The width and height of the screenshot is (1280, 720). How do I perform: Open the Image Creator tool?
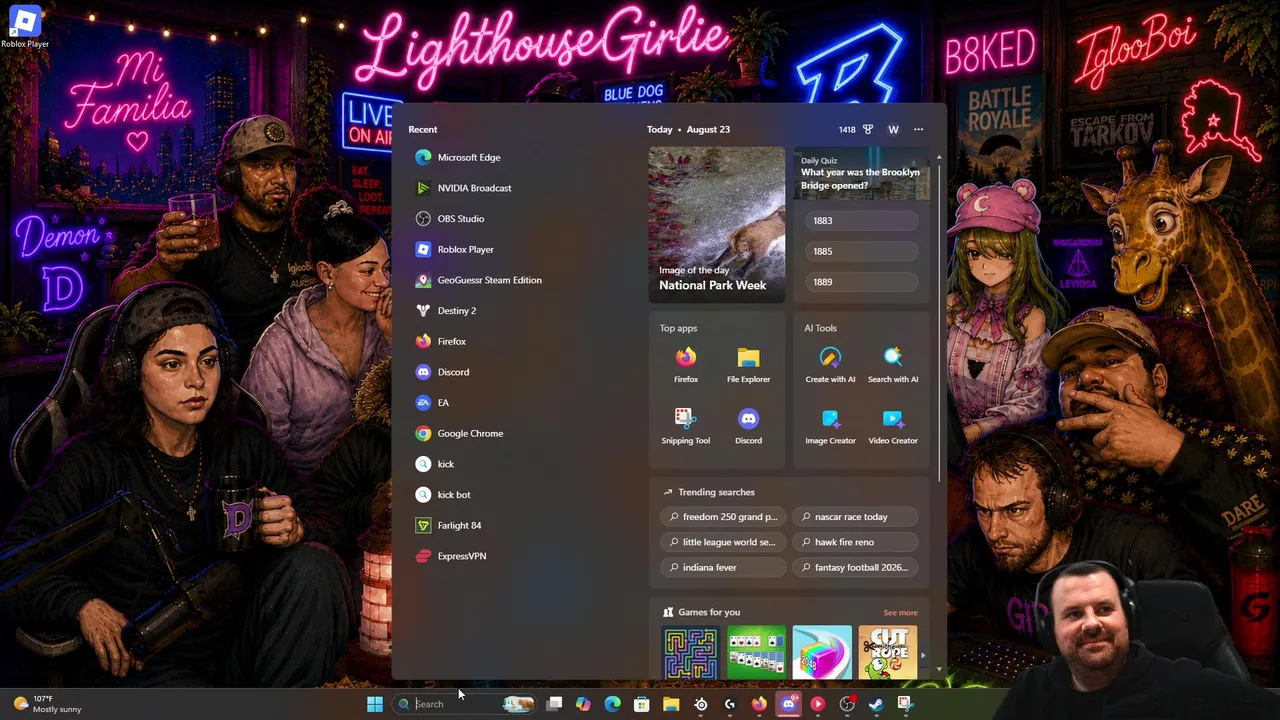tap(830, 426)
